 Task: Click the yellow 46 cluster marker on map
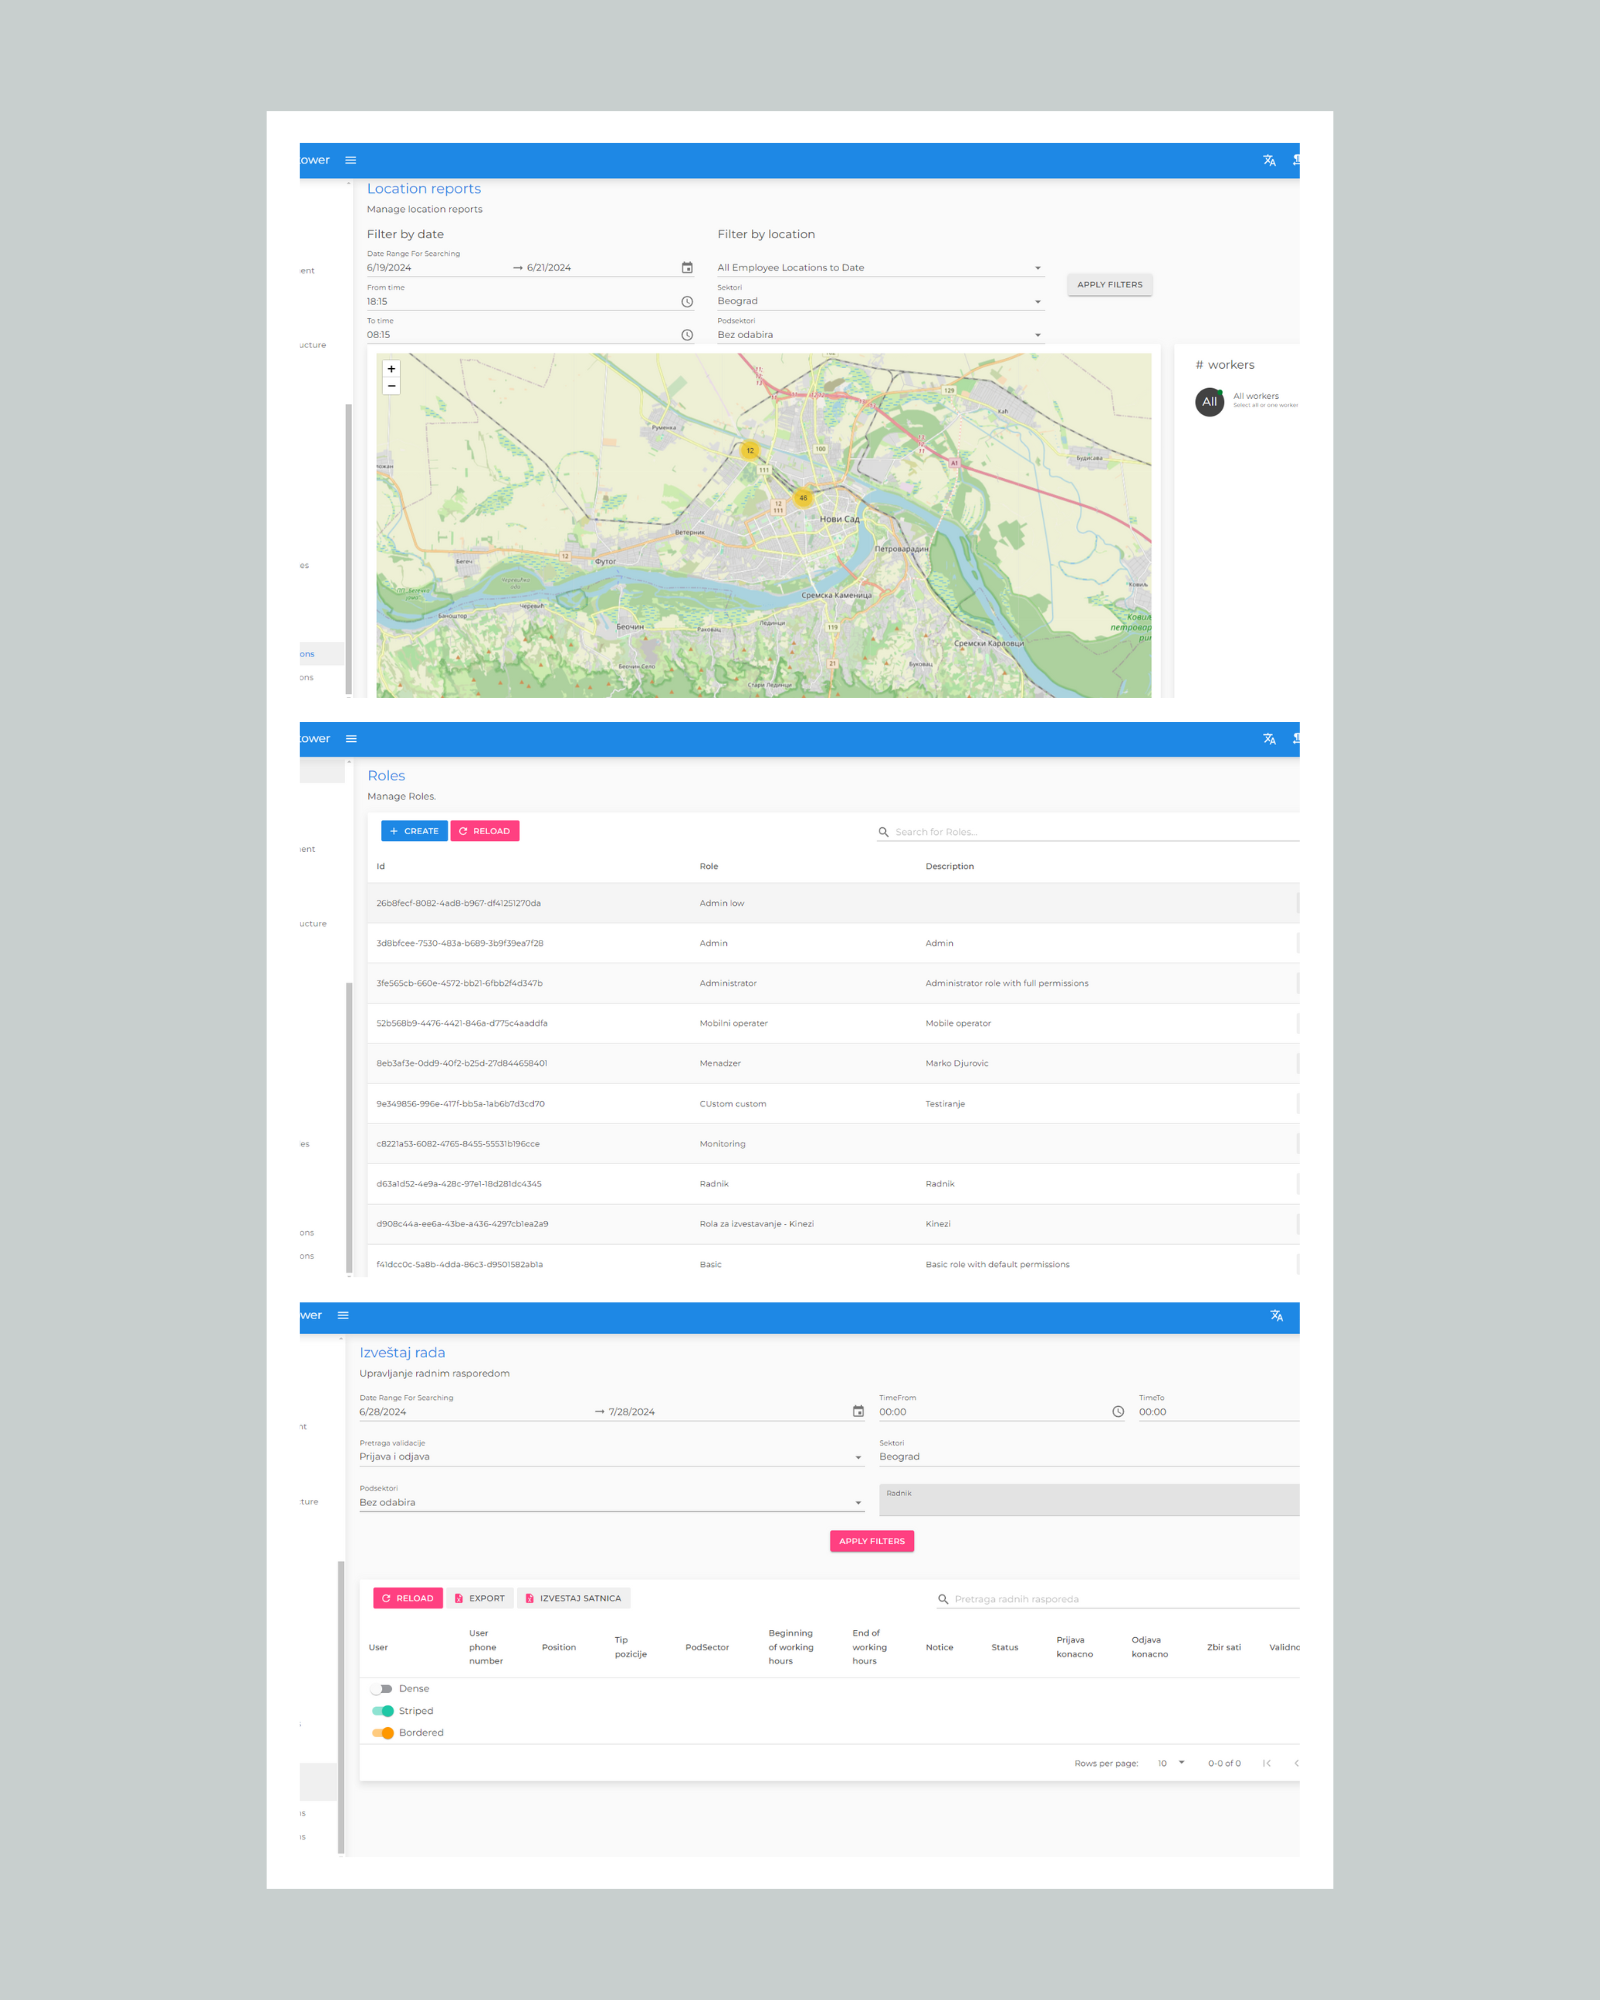pyautogui.click(x=802, y=498)
